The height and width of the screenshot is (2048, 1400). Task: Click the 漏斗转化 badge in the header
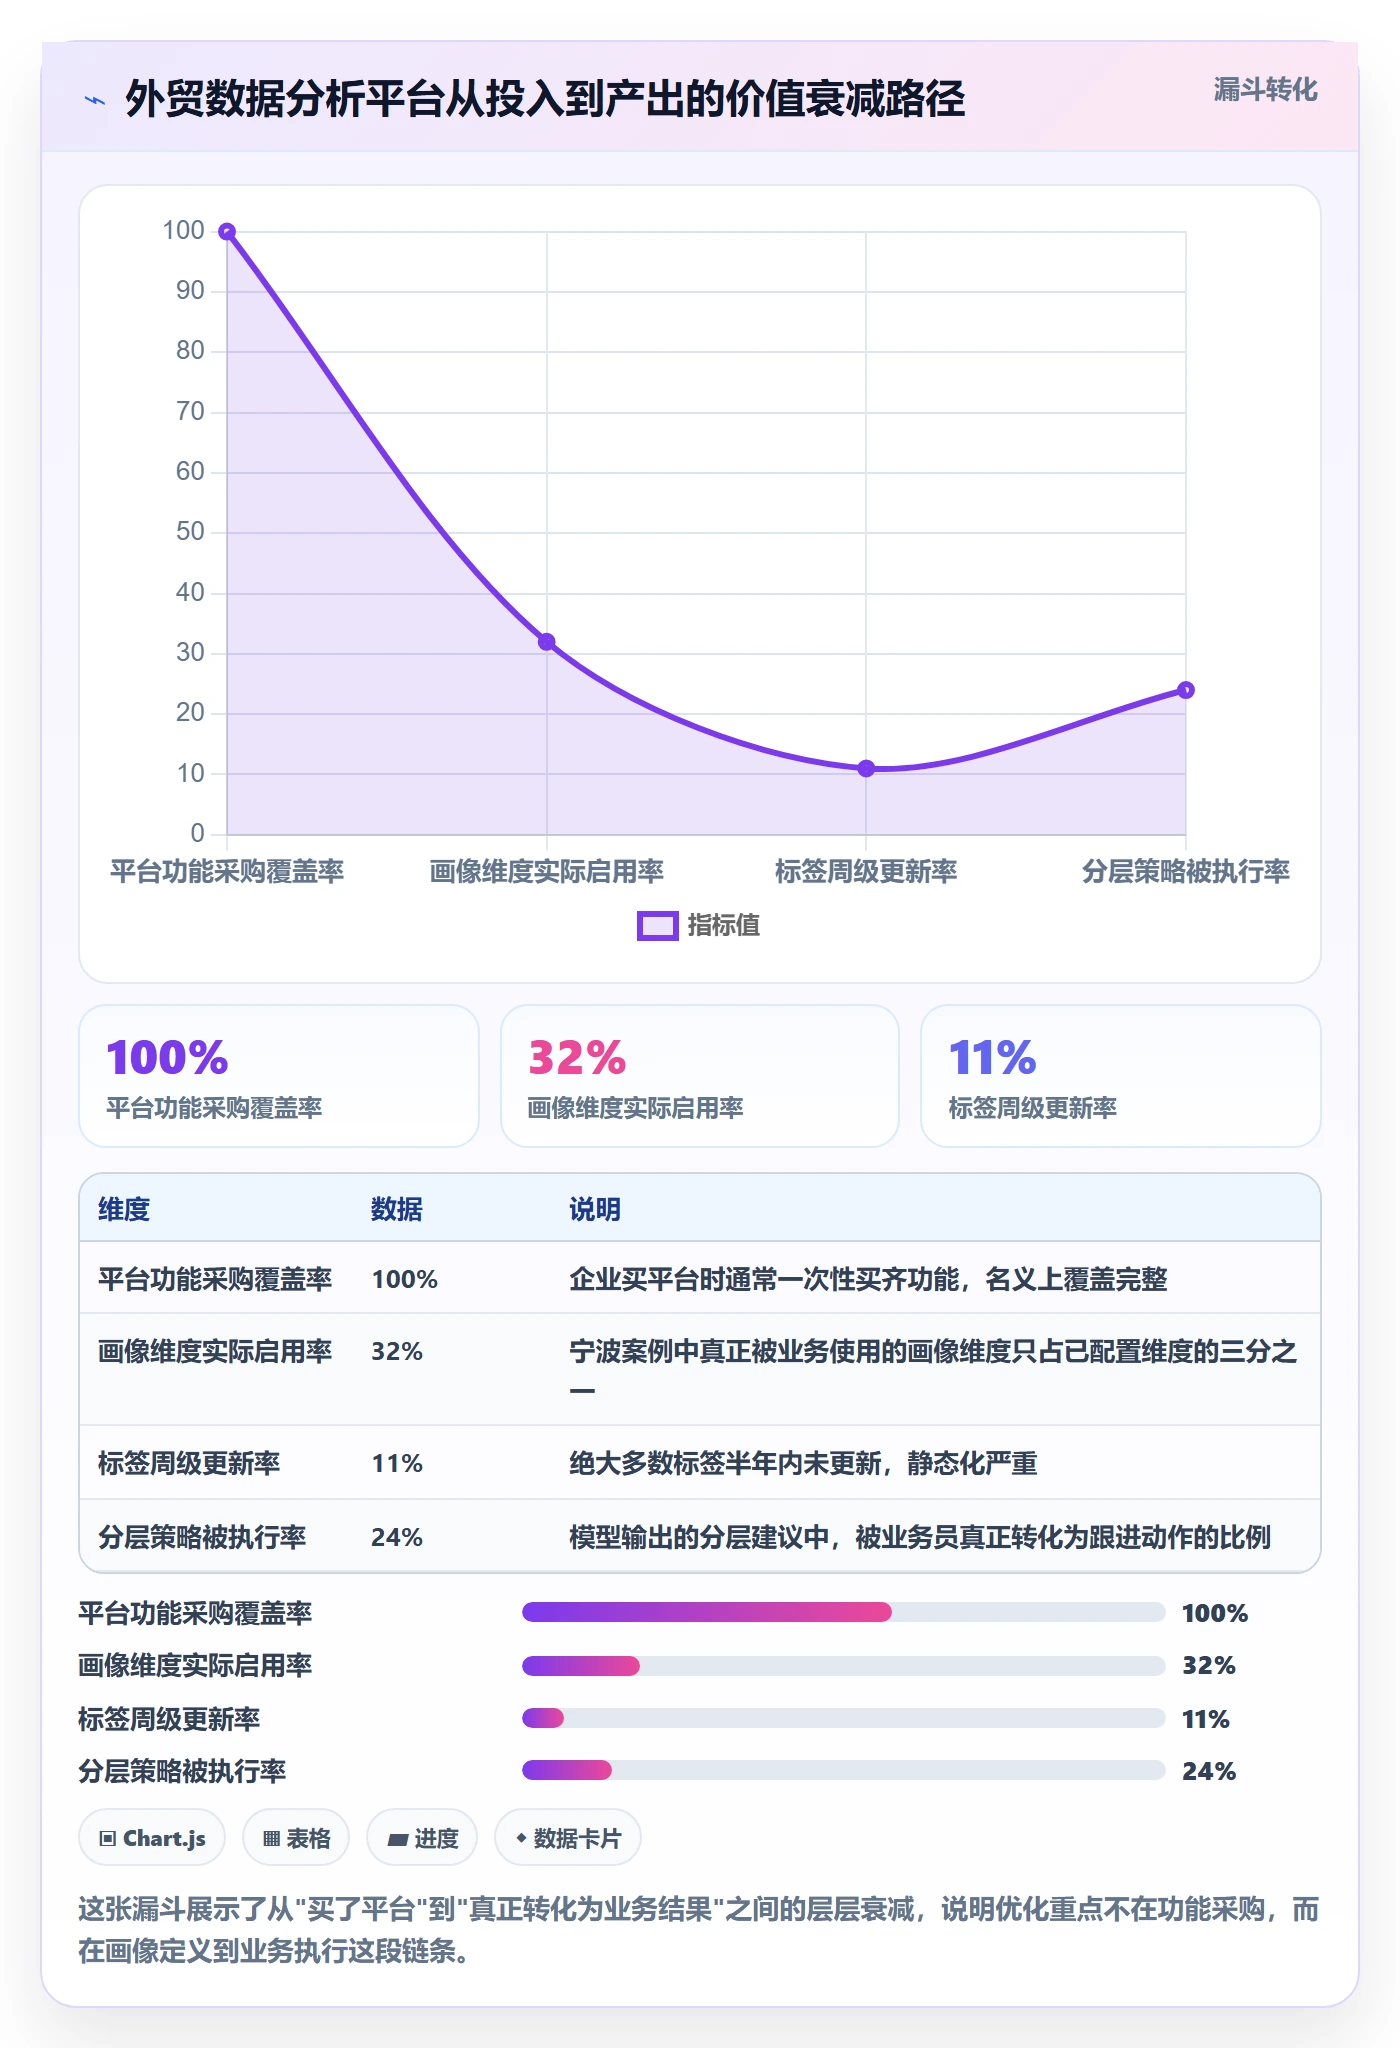1265,90
